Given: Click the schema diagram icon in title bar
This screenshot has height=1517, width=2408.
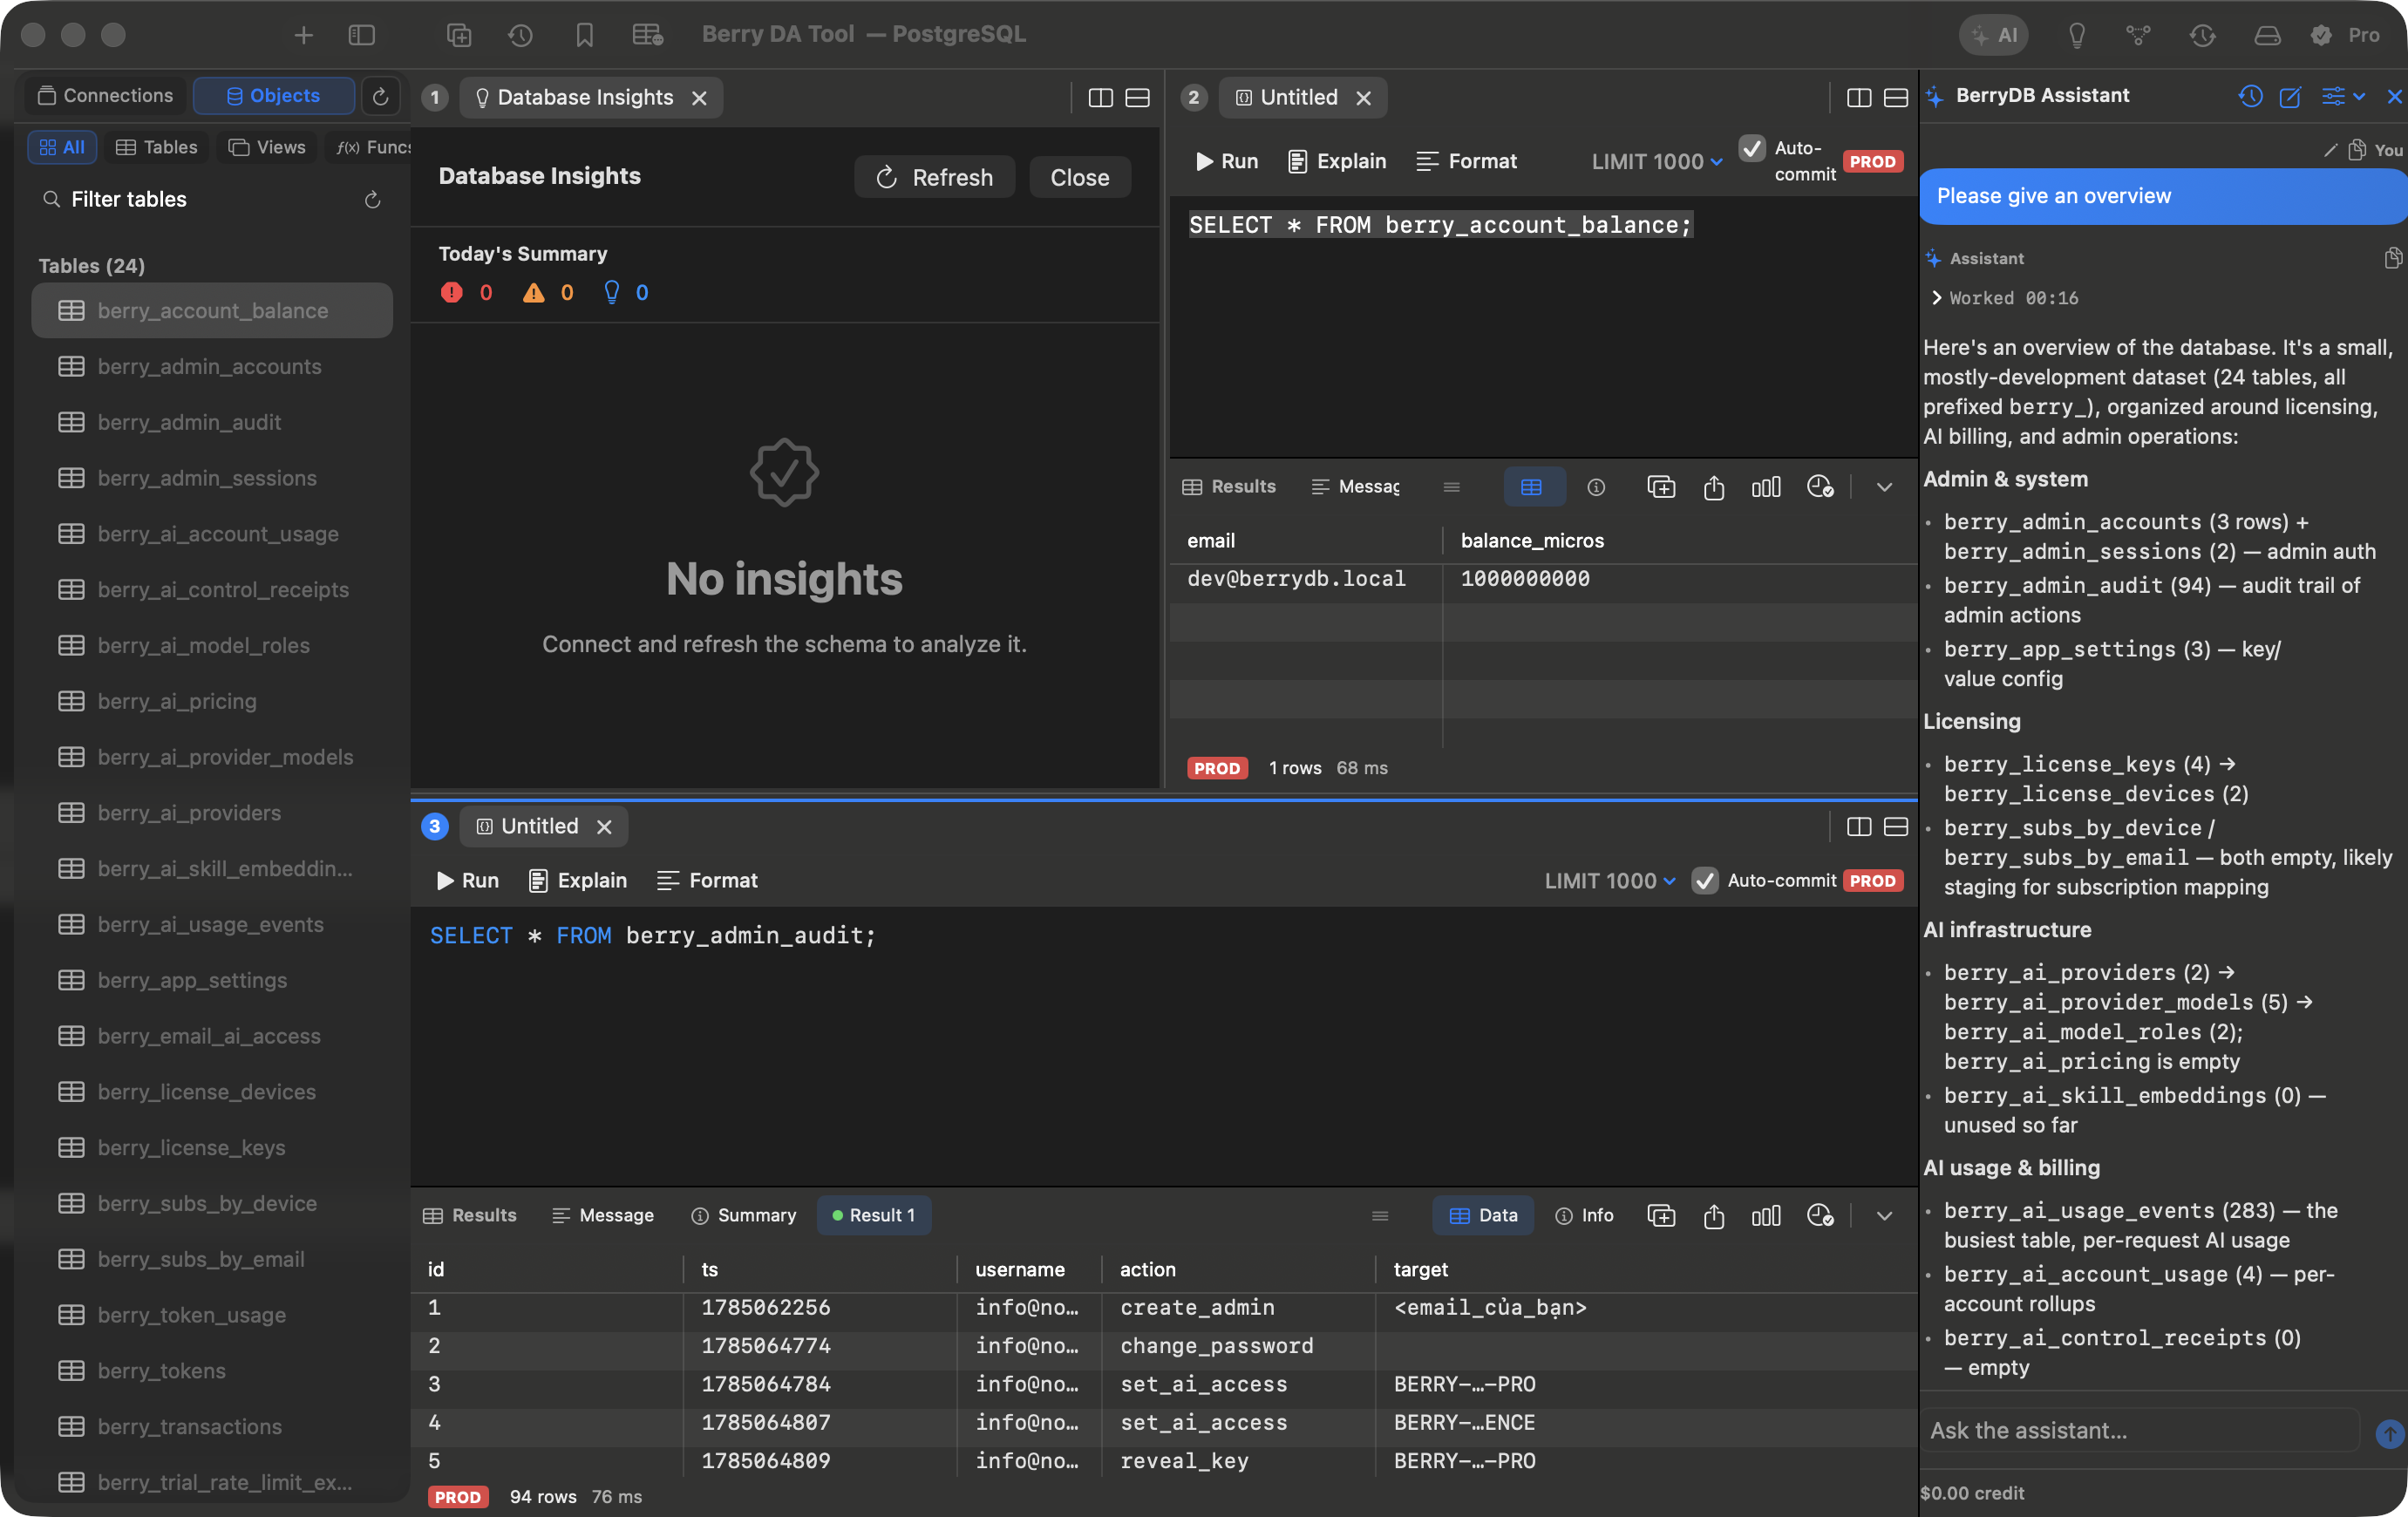Looking at the screenshot, I should coord(2138,35).
